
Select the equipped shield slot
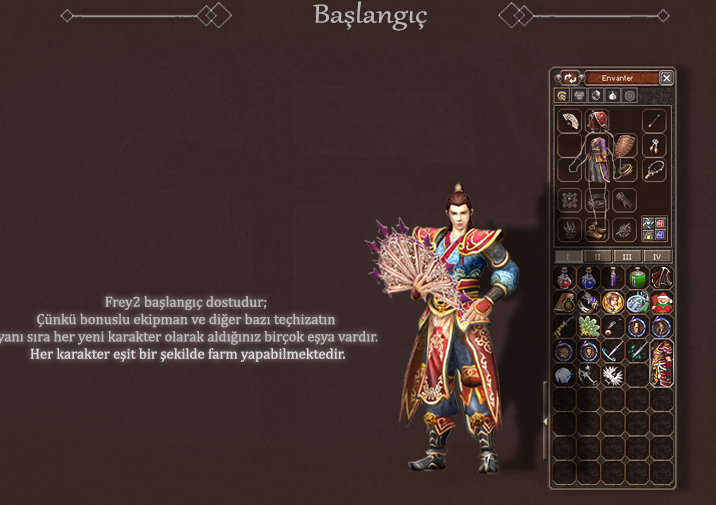tap(624, 146)
